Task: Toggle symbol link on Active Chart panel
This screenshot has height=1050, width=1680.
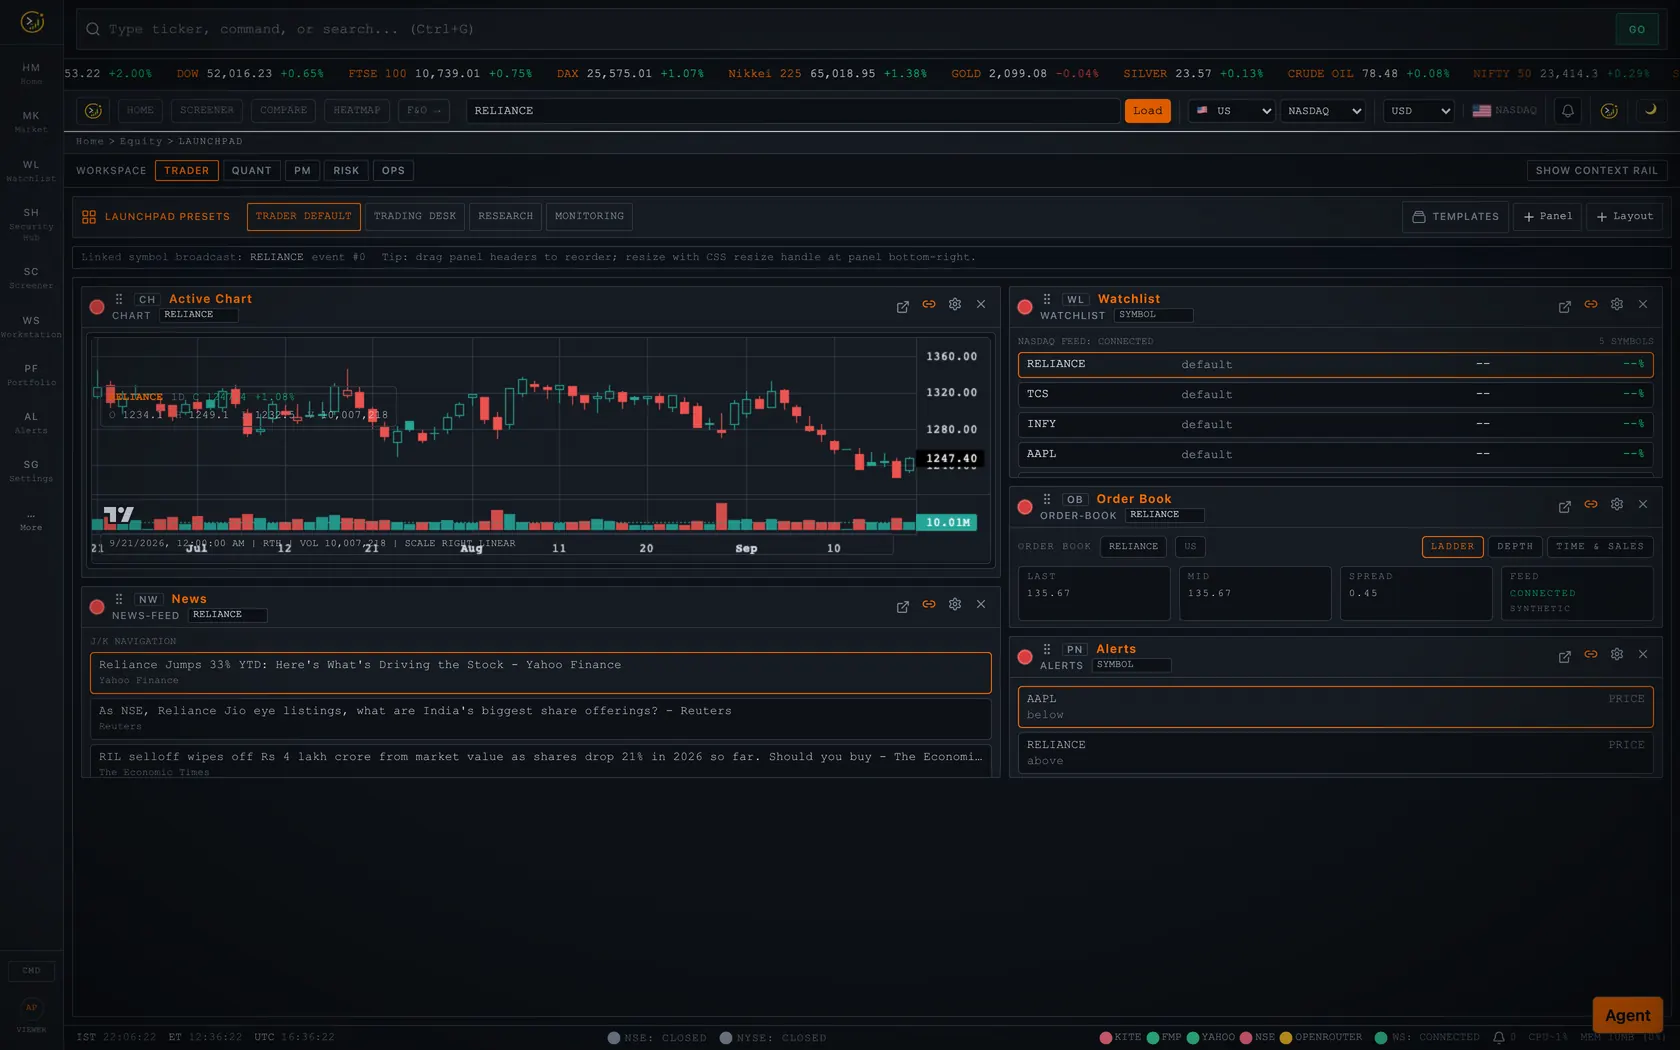Action: [x=929, y=304]
